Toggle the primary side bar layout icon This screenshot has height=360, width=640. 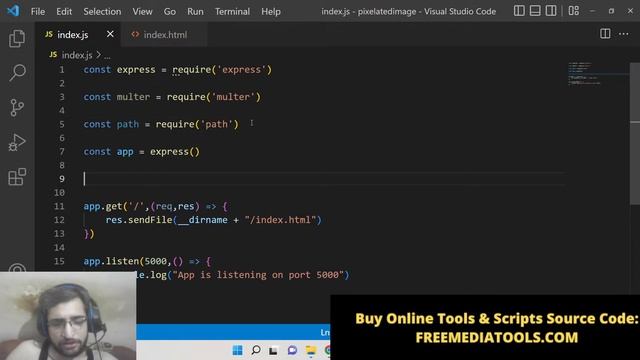coord(519,11)
